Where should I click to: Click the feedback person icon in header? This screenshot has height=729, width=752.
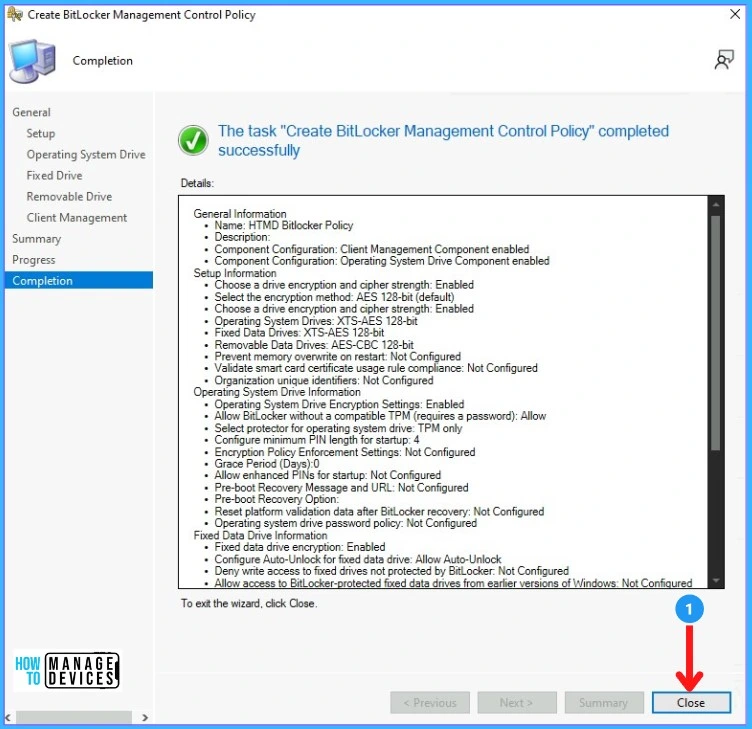(724, 60)
